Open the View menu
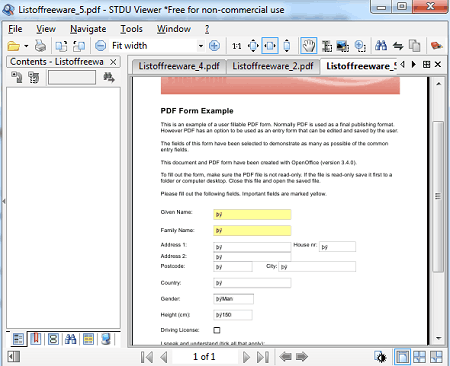This screenshot has width=450, height=366. 46,29
